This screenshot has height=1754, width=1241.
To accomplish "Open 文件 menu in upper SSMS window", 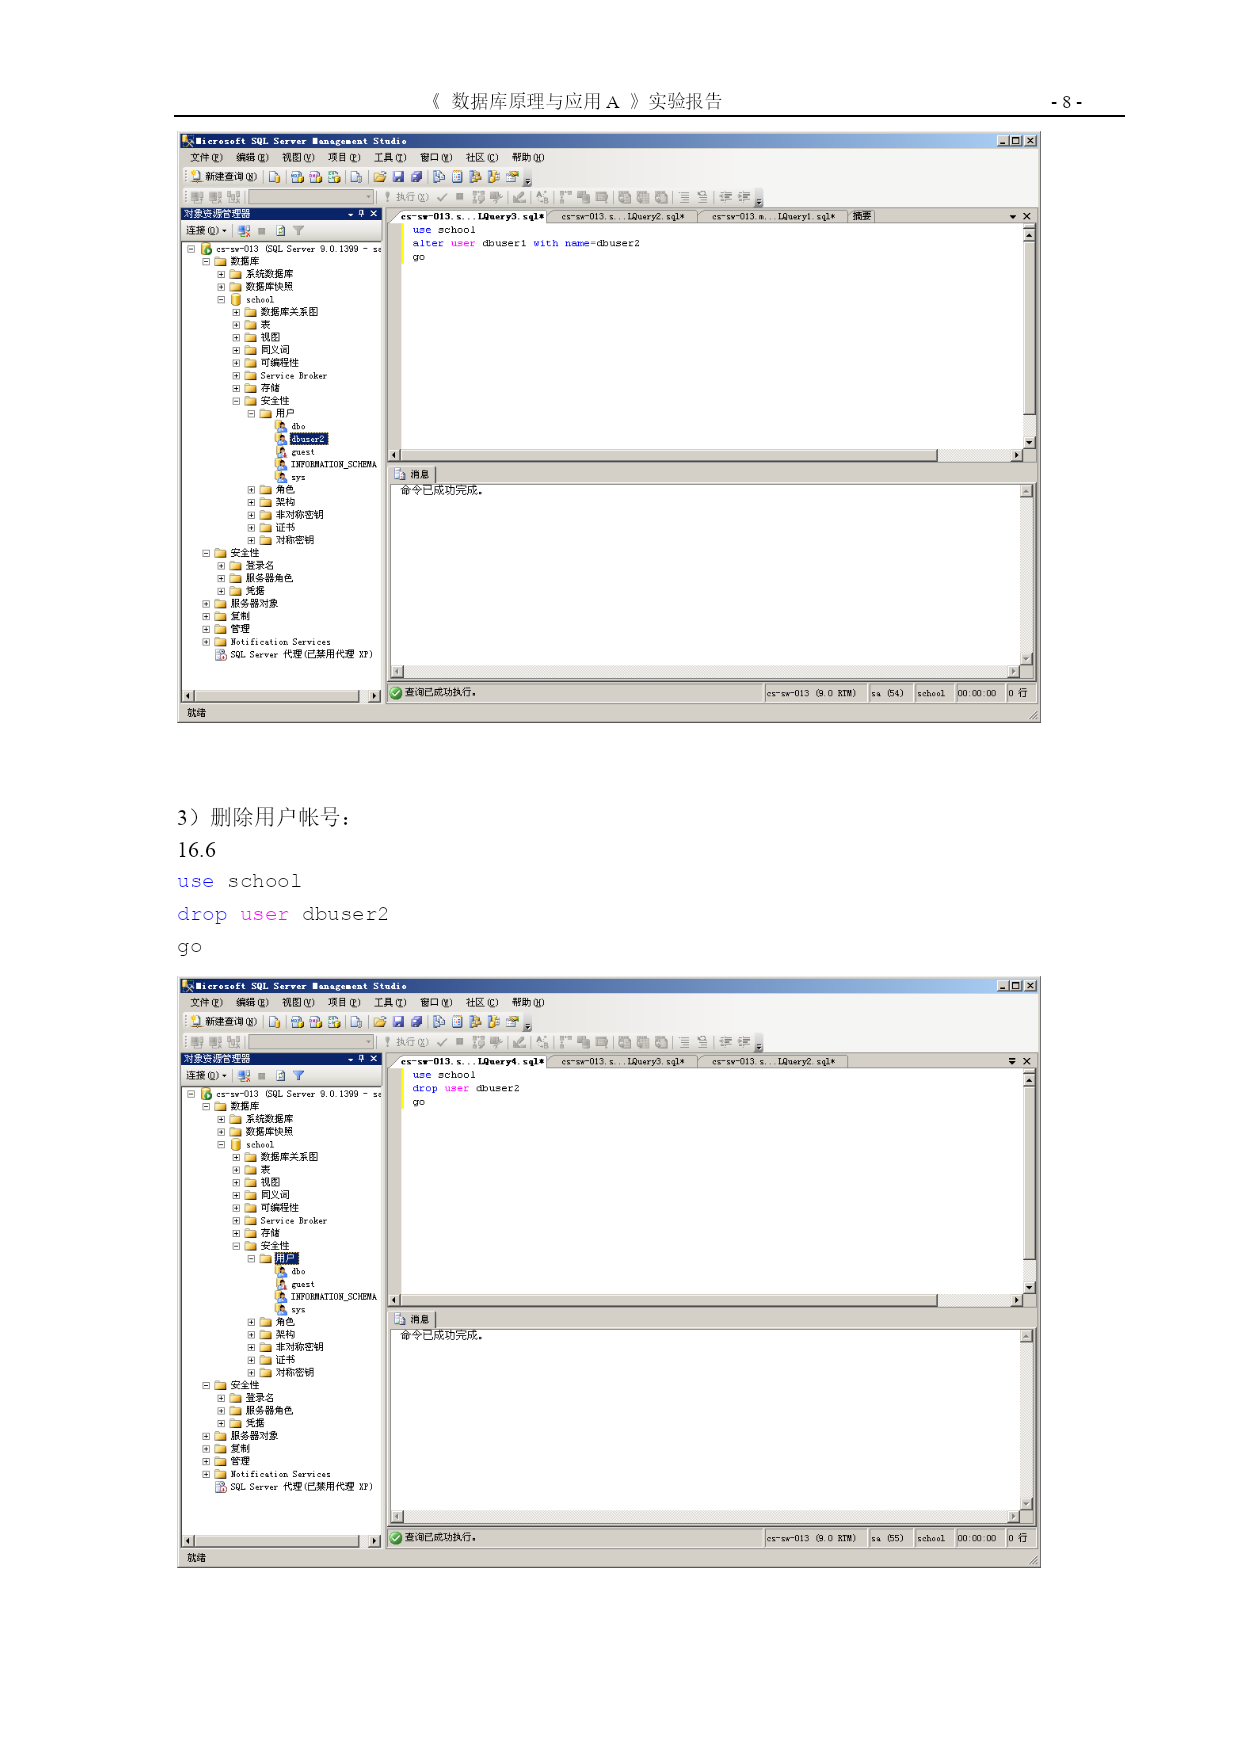I will pyautogui.click(x=206, y=158).
